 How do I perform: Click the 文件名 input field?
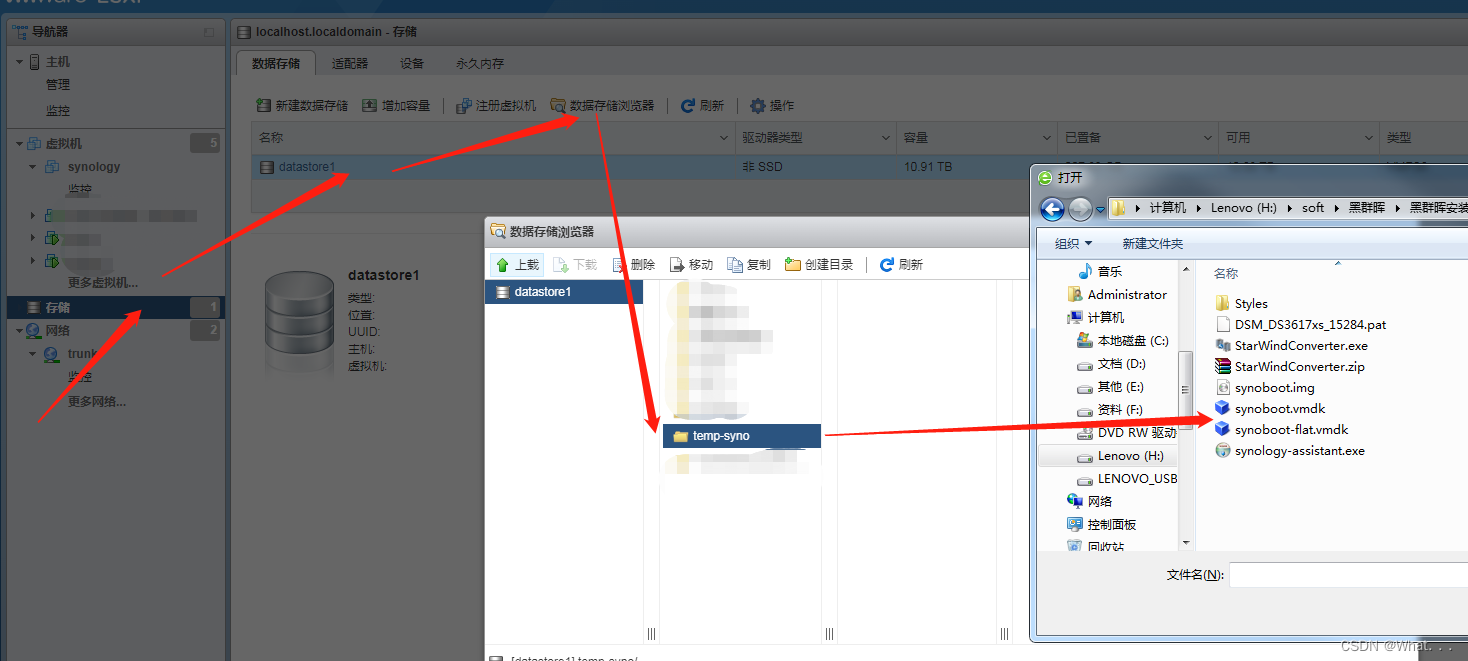(1348, 575)
